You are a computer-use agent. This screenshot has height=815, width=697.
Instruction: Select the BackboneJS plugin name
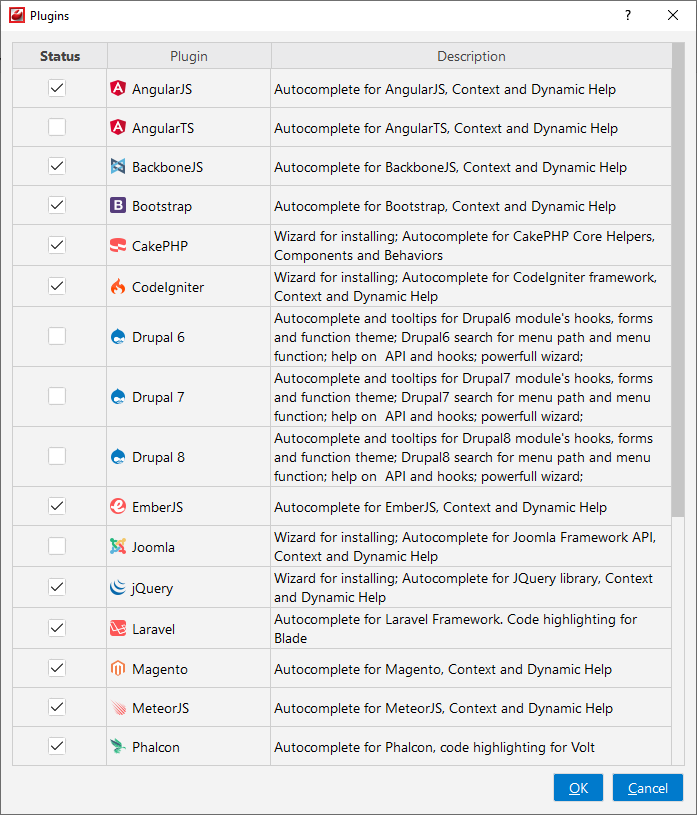167,167
